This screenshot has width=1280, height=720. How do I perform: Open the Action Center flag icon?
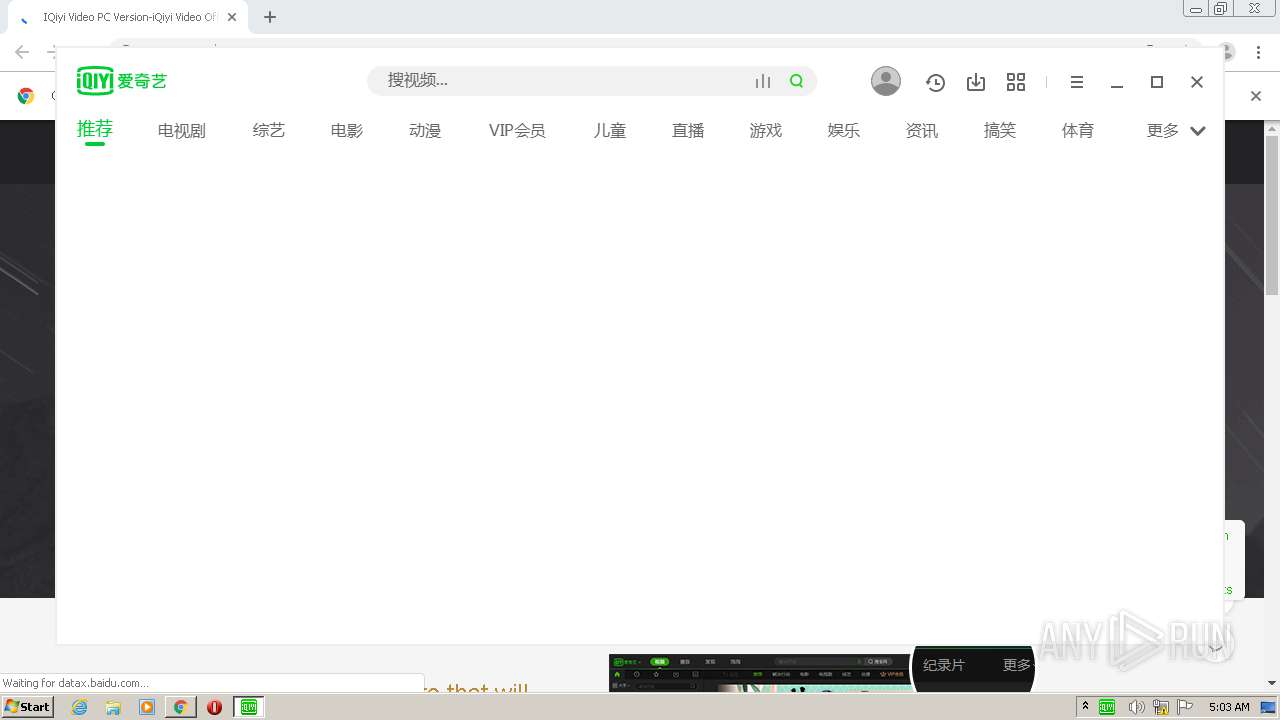[1185, 707]
